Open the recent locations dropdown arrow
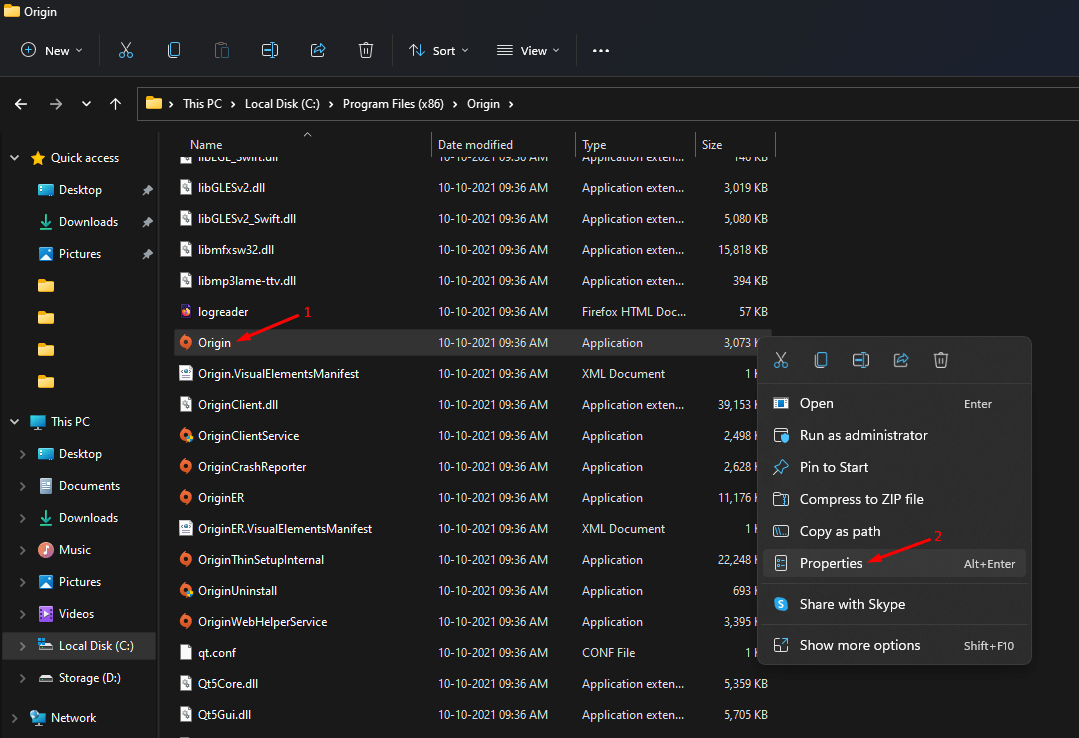 86,104
